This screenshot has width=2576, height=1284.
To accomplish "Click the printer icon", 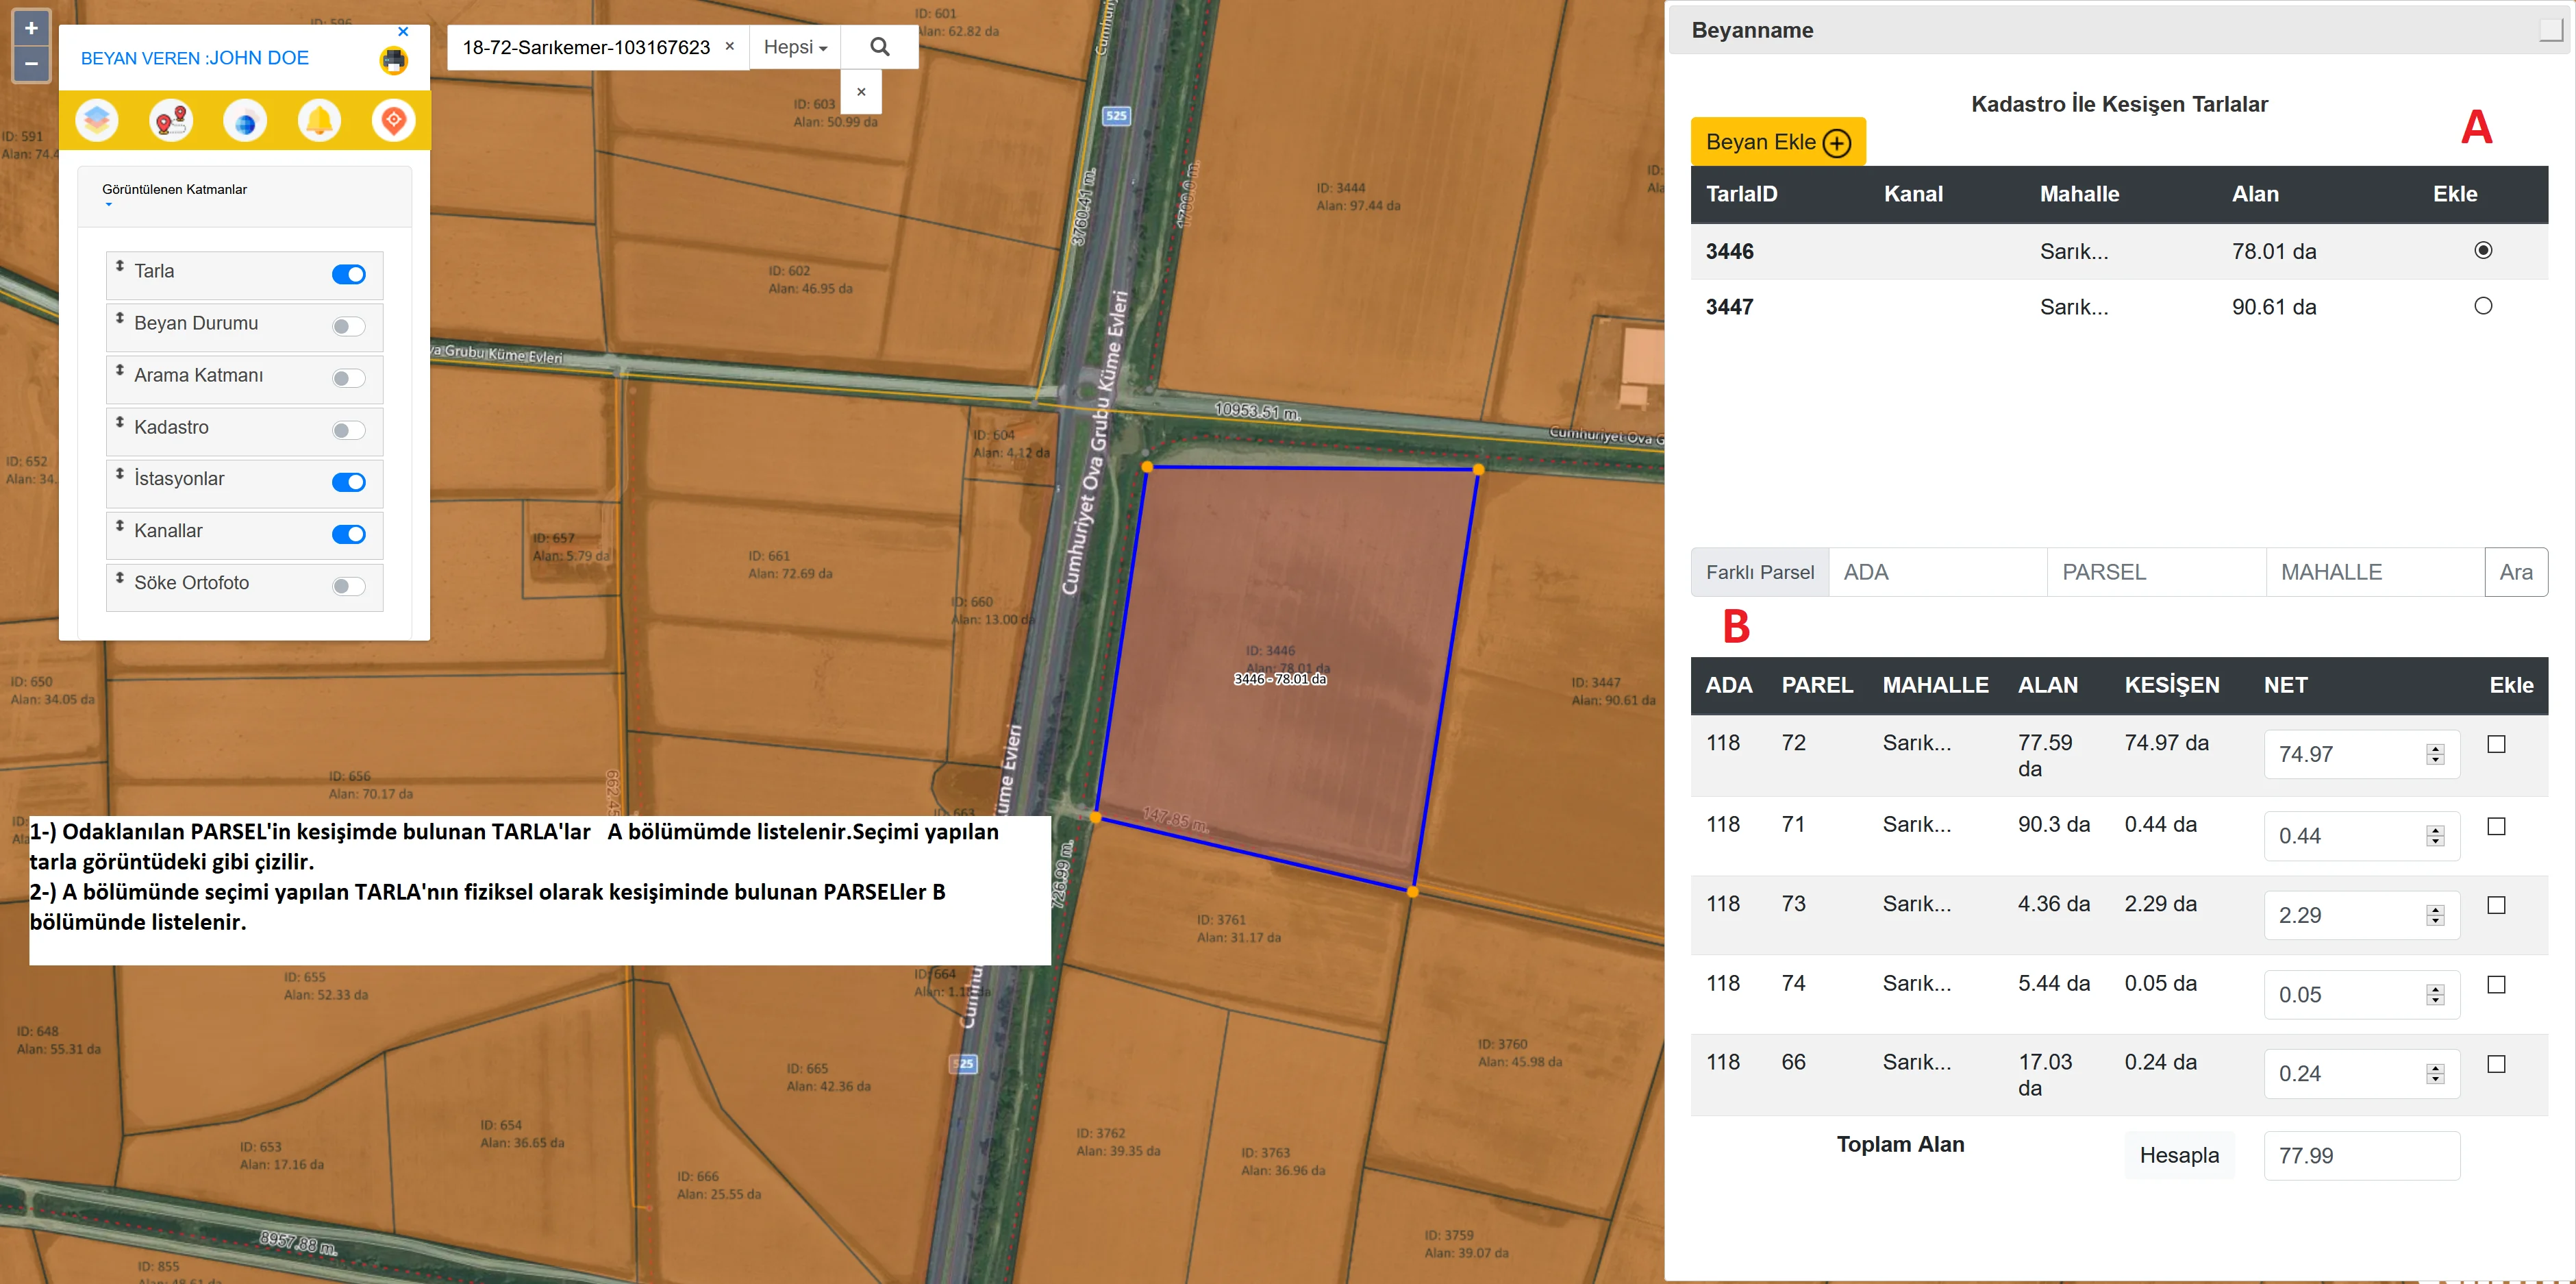I will (394, 61).
